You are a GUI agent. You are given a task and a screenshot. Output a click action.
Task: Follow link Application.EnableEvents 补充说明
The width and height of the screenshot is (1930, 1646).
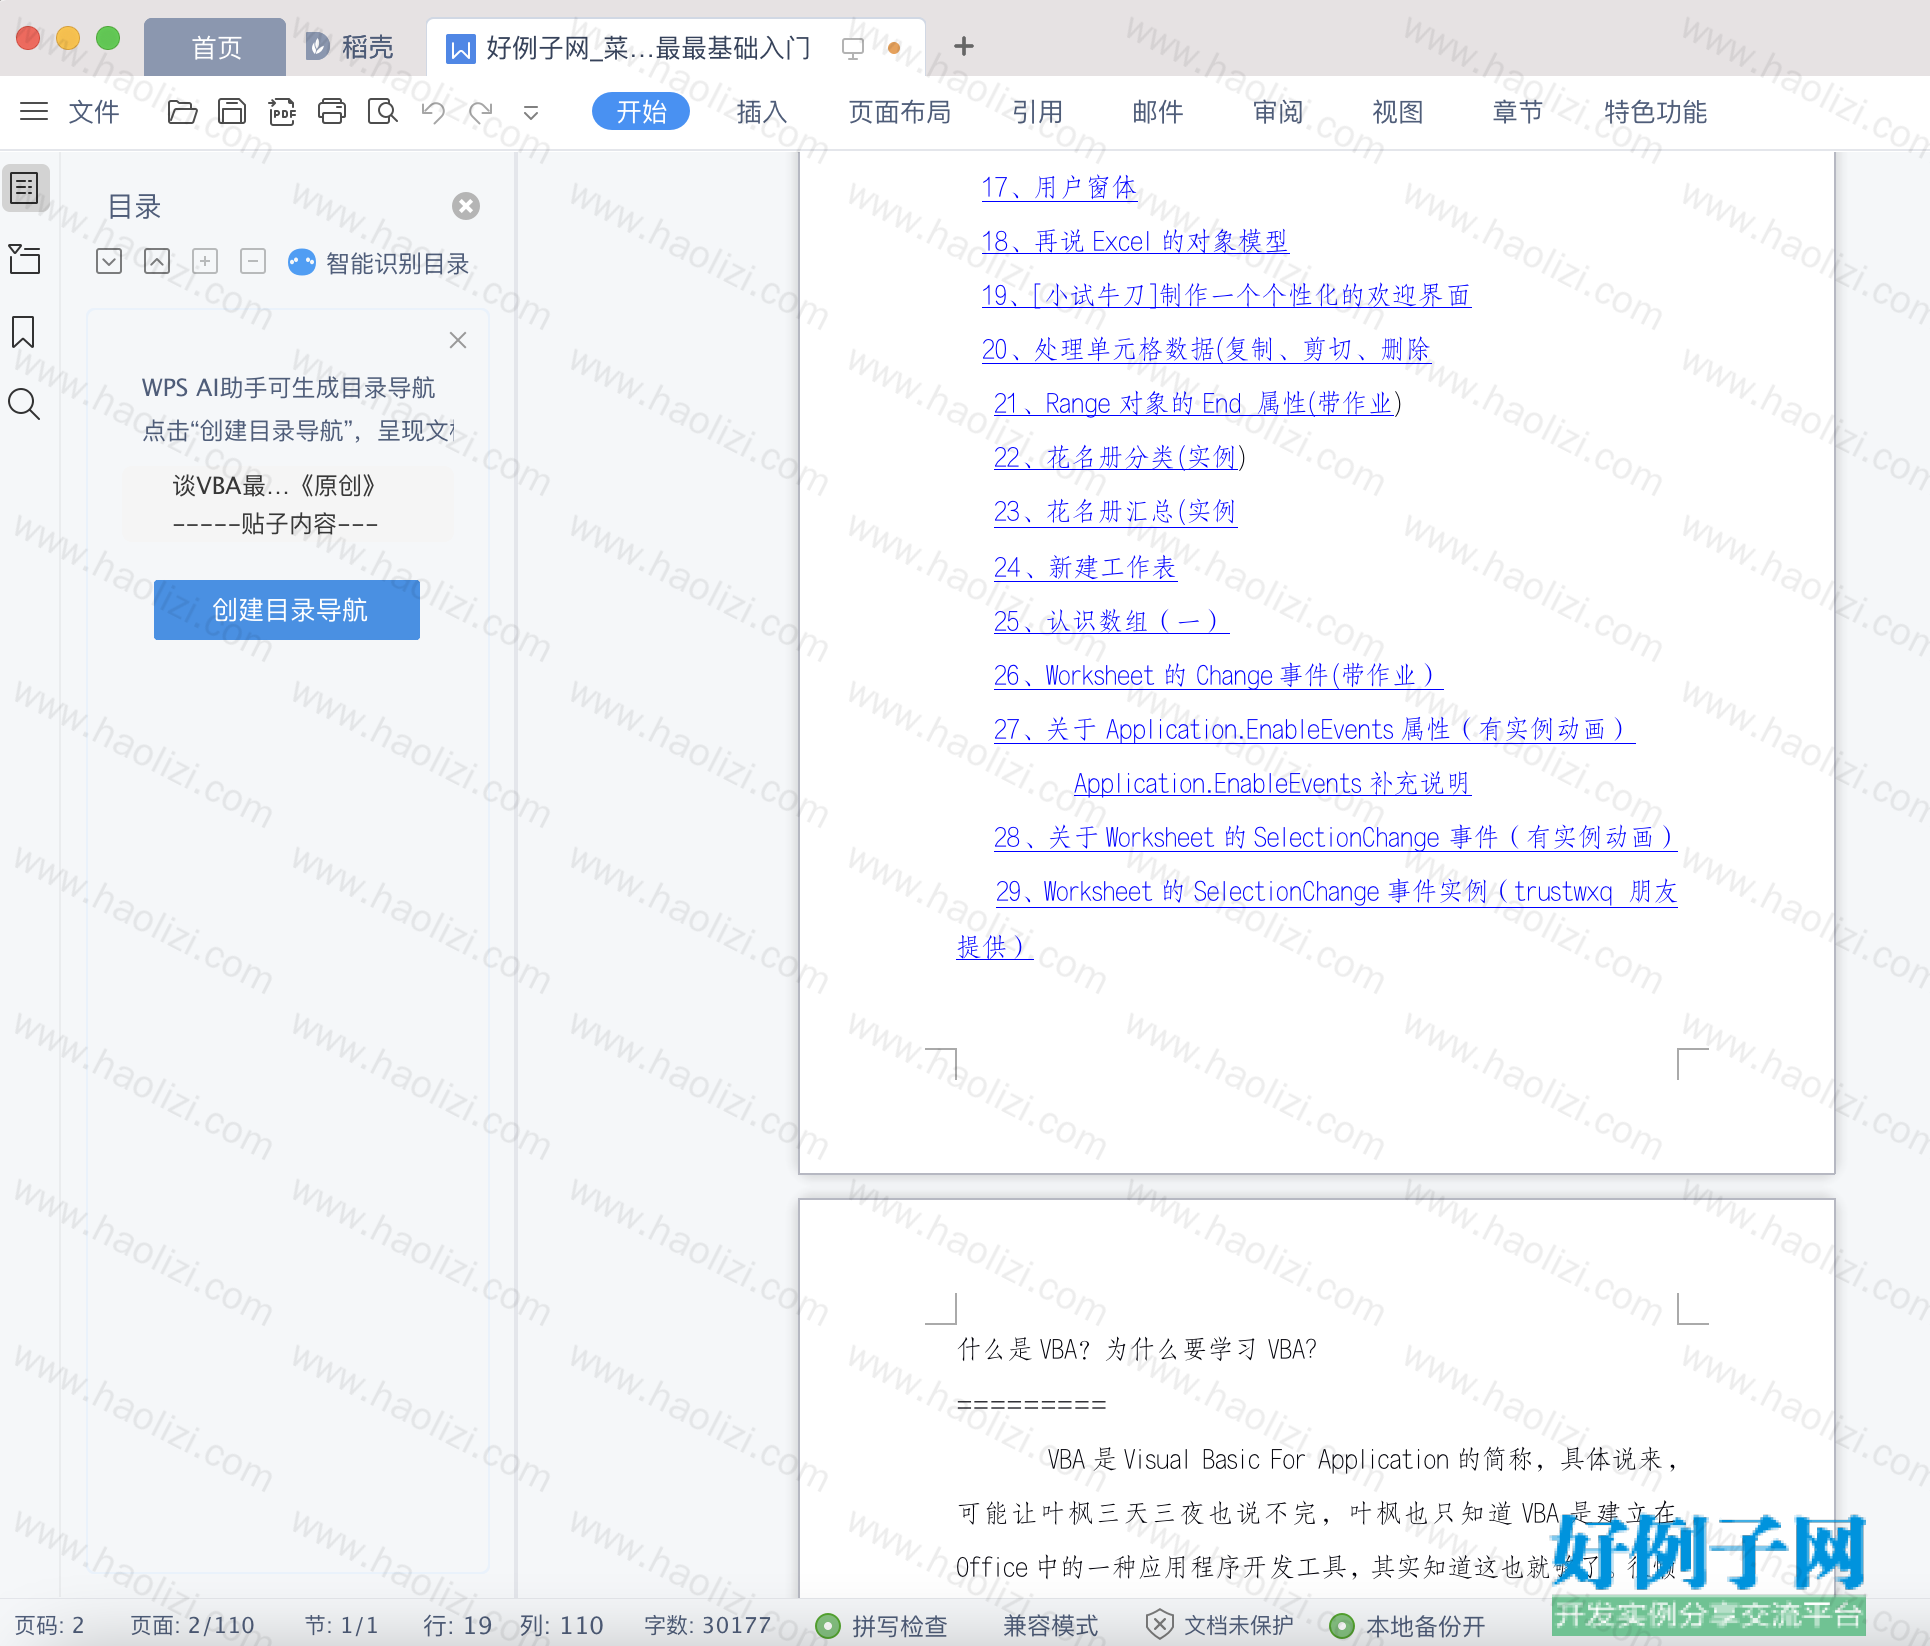[1272, 783]
